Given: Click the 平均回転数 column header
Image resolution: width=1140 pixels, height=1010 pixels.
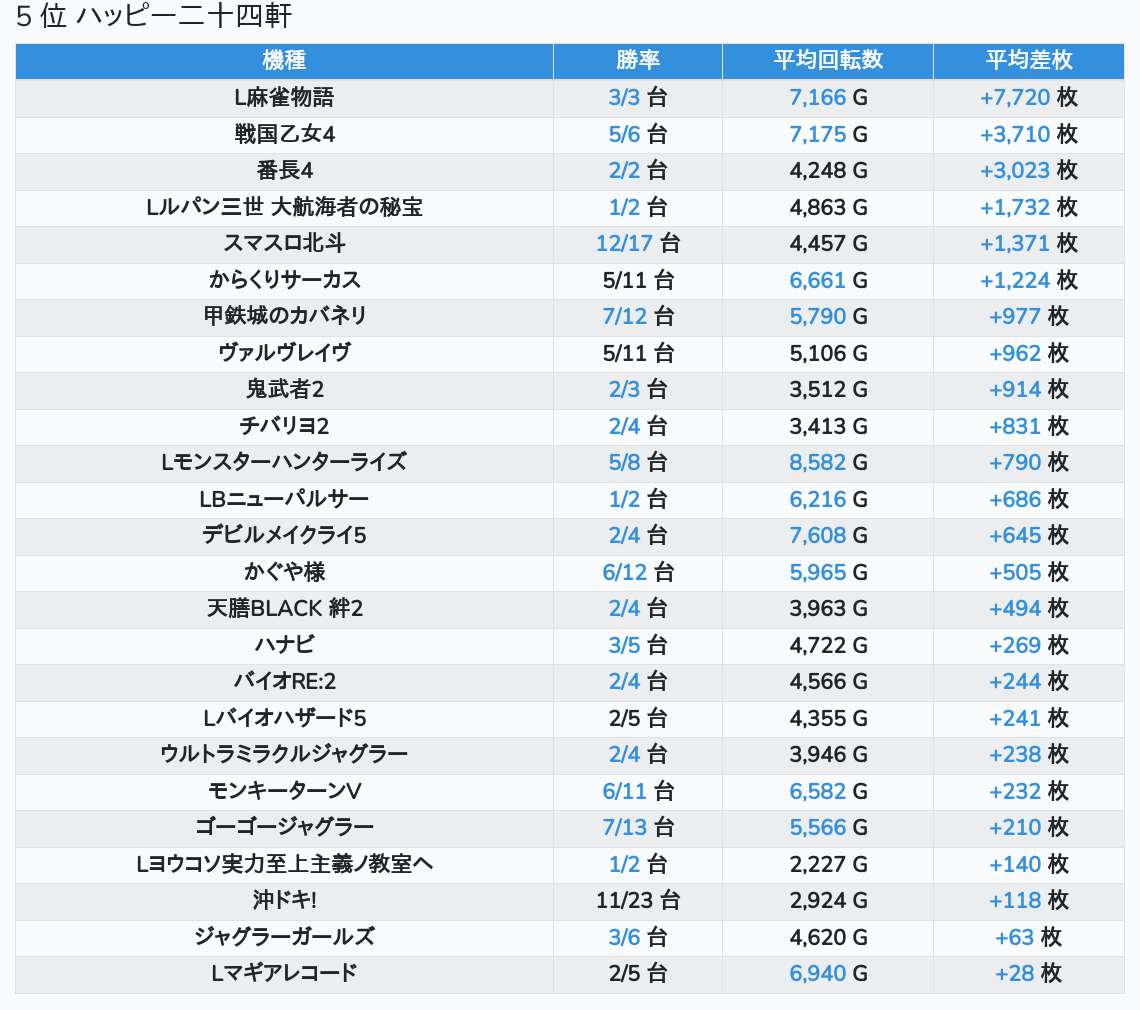Looking at the screenshot, I should 827,60.
